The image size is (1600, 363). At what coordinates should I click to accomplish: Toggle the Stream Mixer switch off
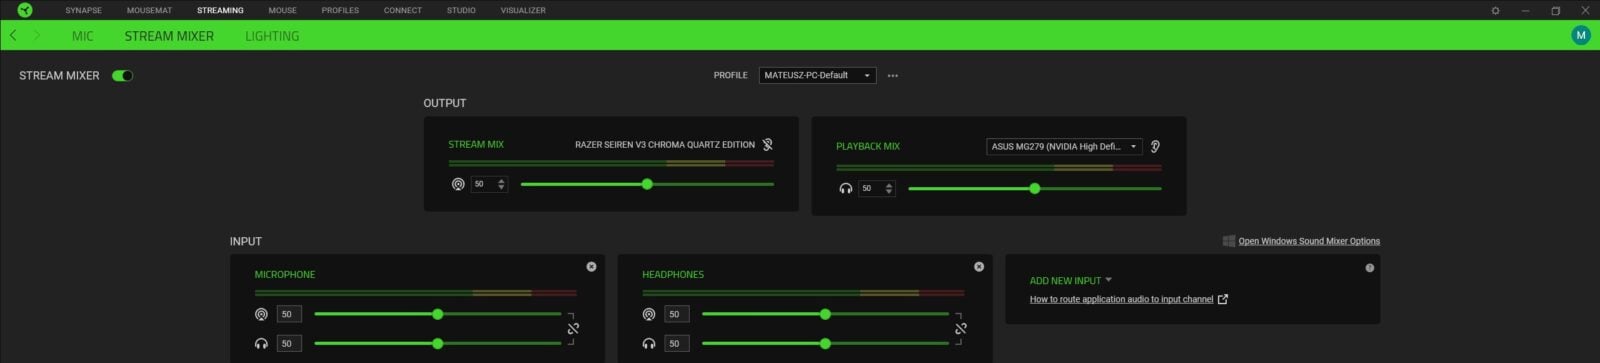point(123,75)
